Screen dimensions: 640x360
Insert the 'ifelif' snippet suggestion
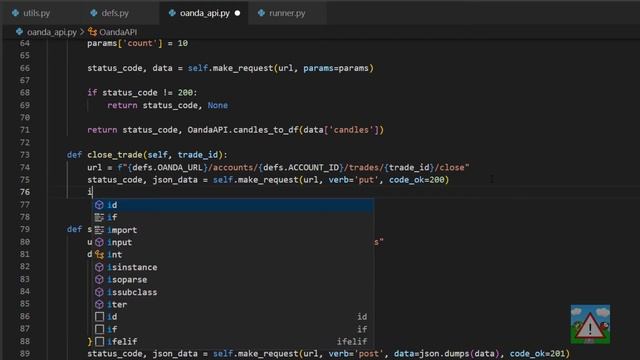pos(232,341)
